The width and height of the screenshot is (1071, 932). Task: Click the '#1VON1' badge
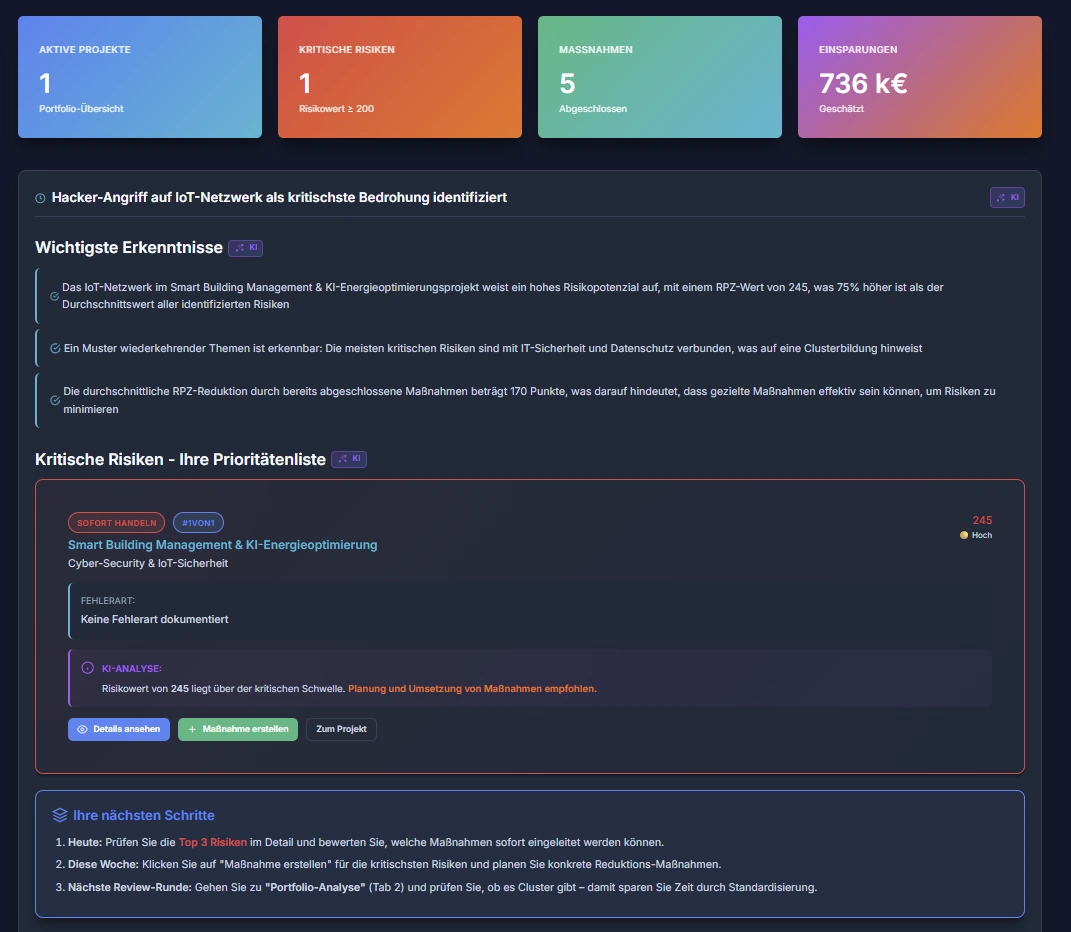click(x=198, y=522)
